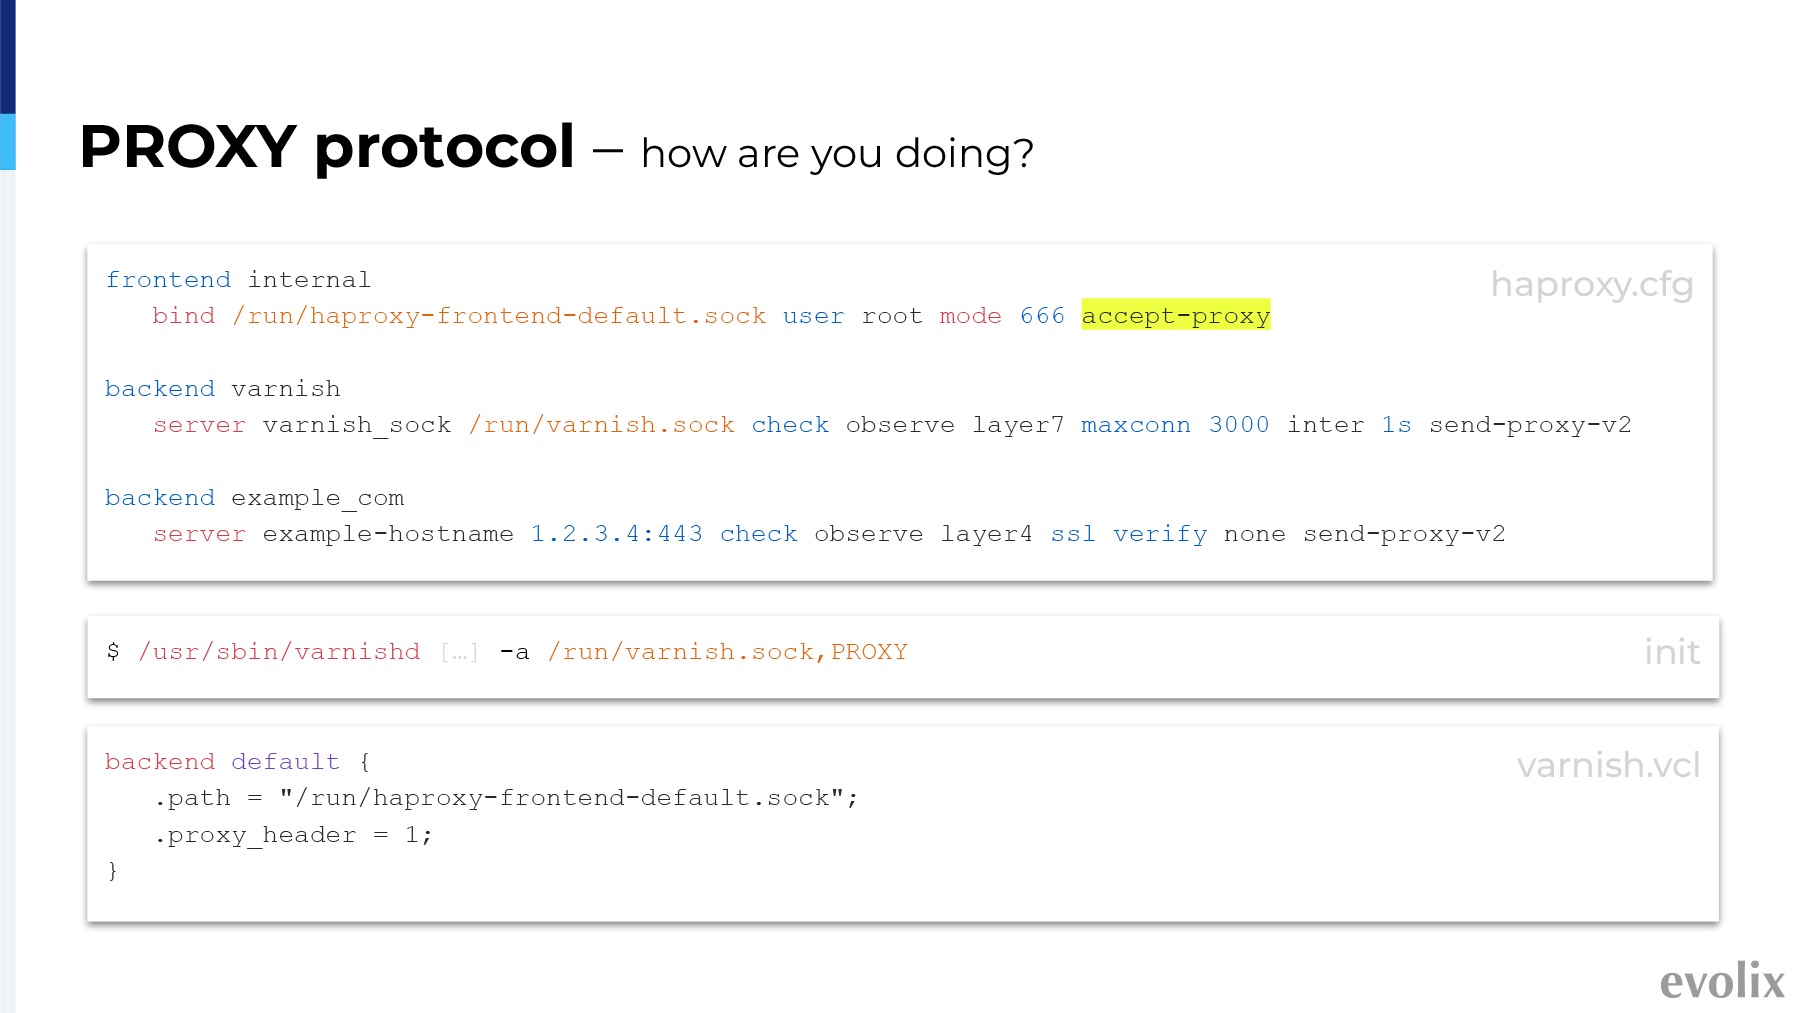Click the word 'layer7'

(x=1018, y=425)
